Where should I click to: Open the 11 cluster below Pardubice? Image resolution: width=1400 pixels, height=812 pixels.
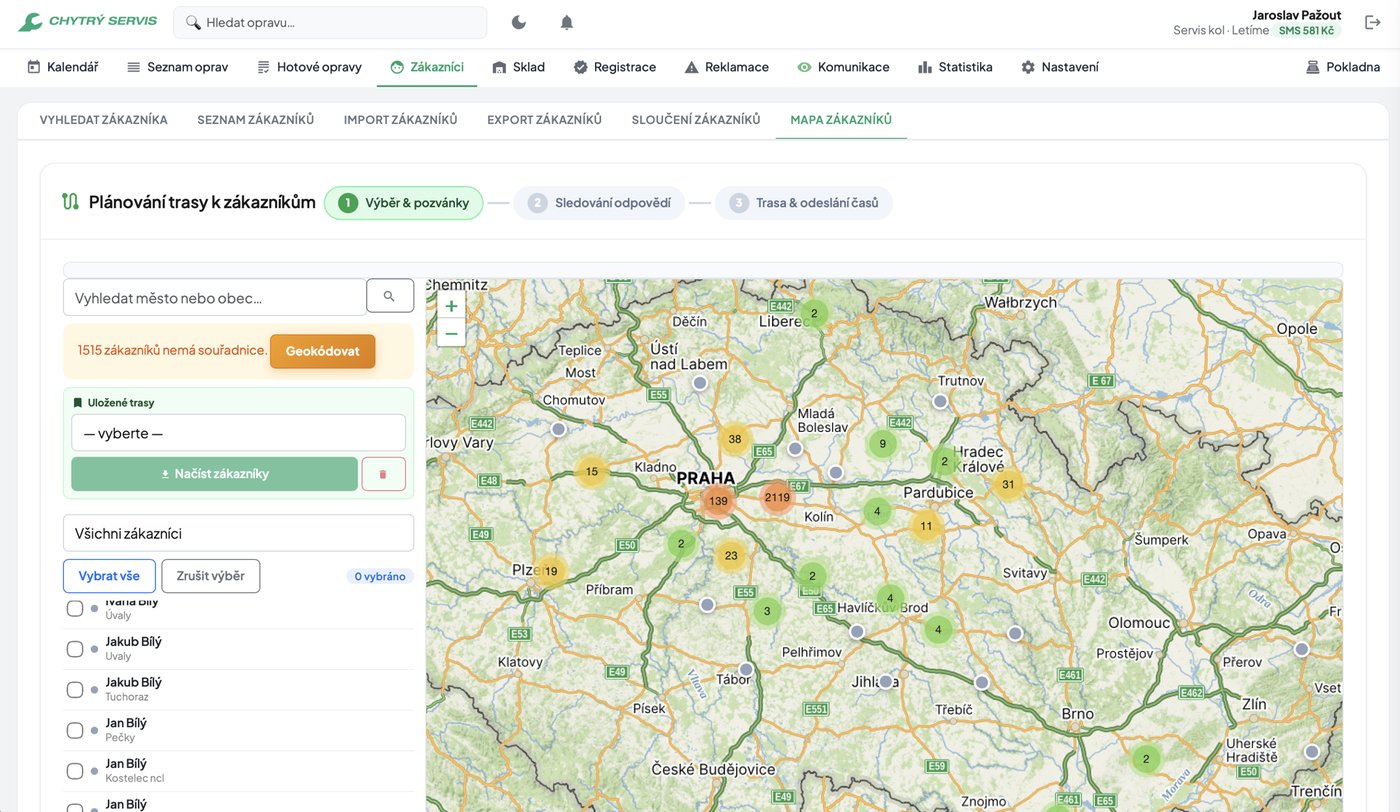point(926,526)
